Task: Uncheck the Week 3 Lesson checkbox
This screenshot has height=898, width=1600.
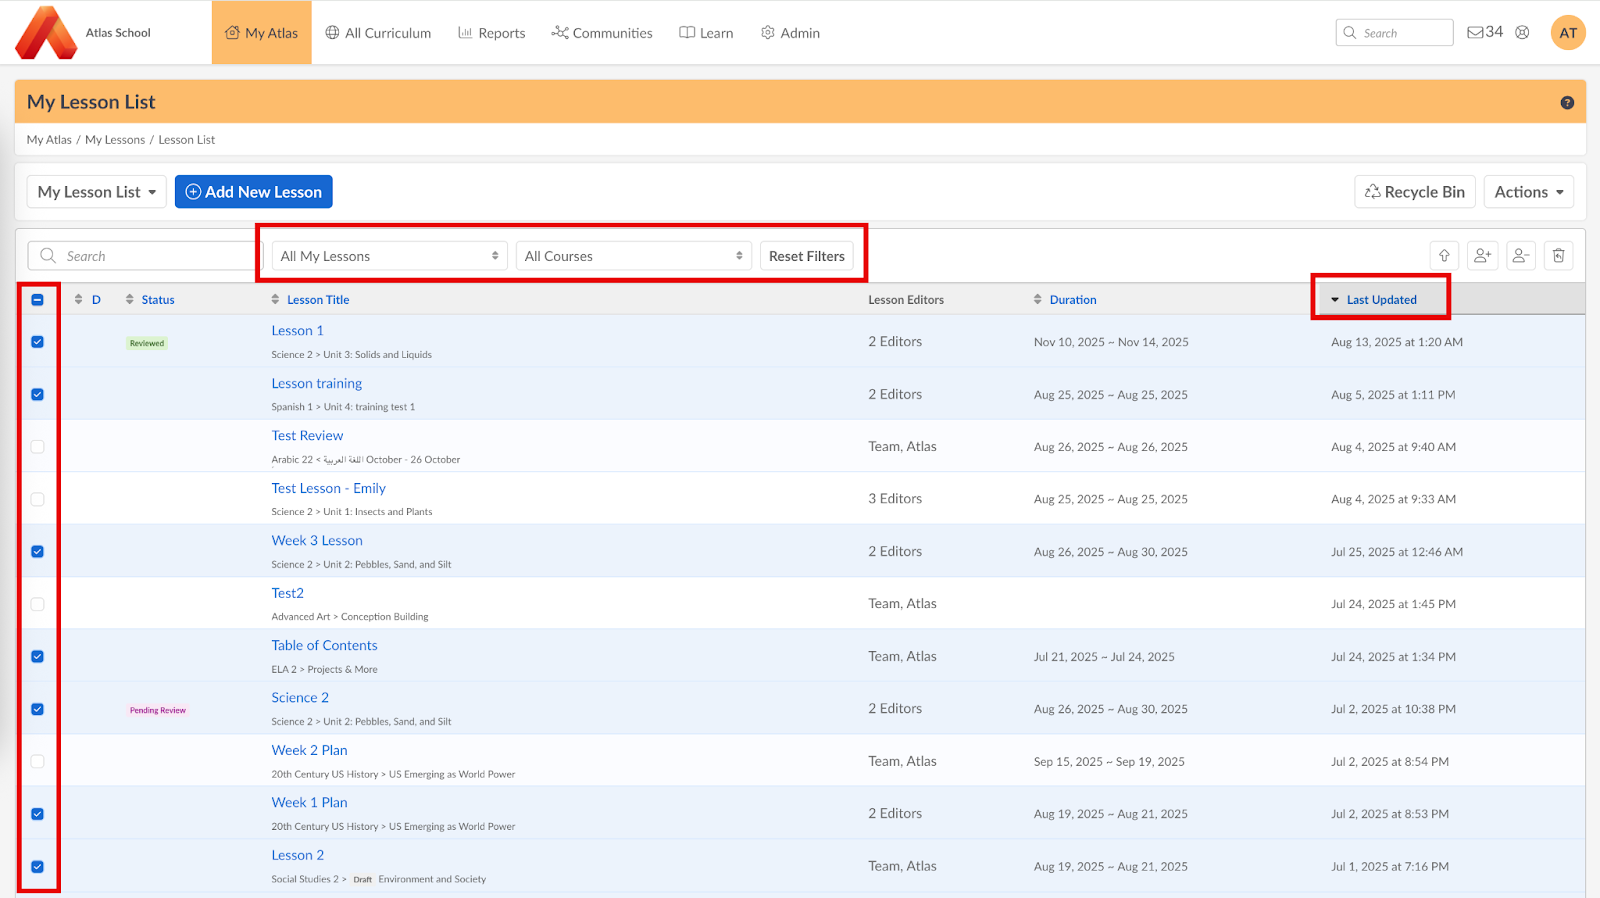Action: click(x=38, y=552)
